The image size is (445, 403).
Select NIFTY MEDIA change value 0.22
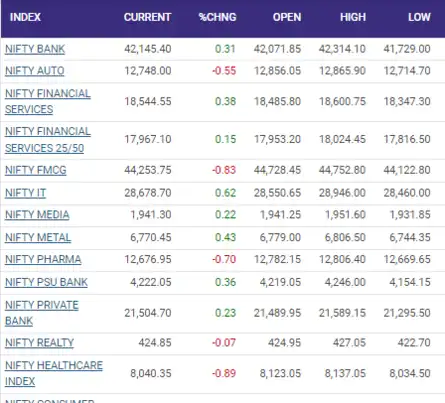[225, 215]
